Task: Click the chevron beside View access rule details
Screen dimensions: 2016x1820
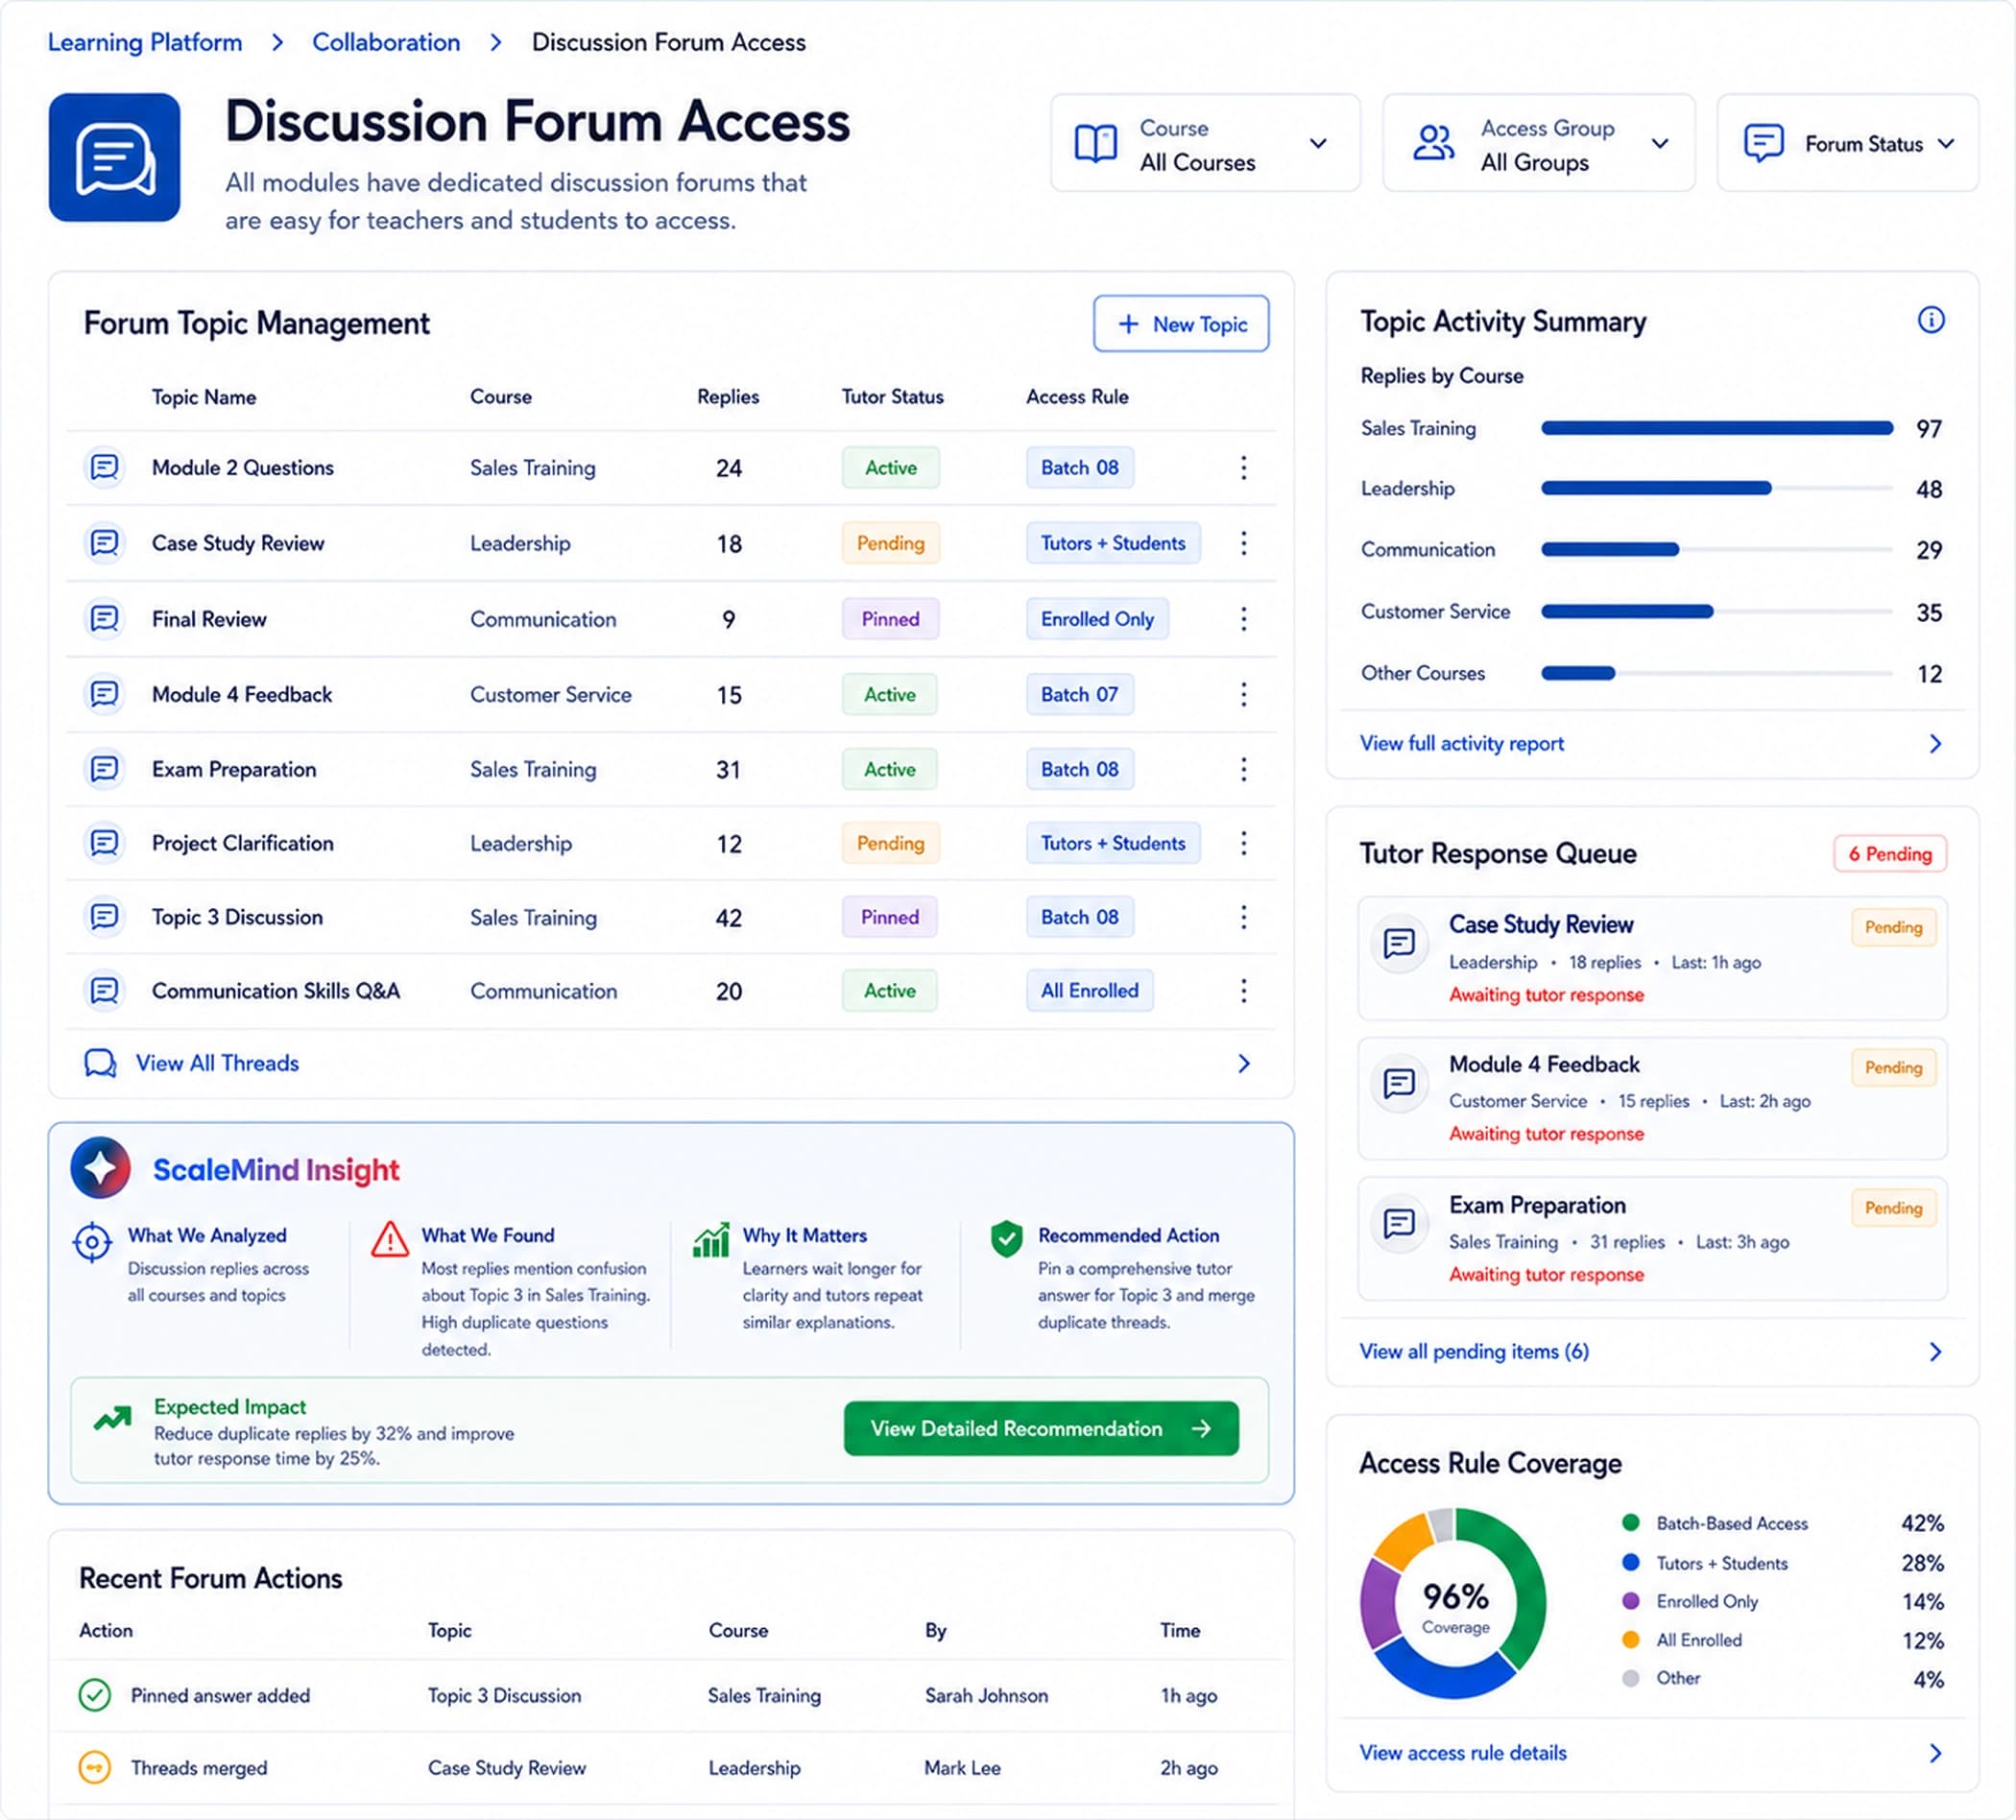Action: click(x=1935, y=1753)
